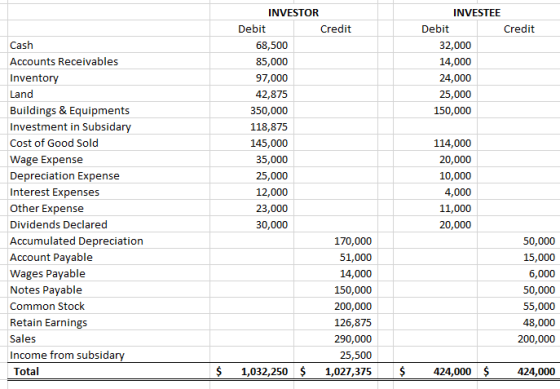Image resolution: width=560 pixels, height=389 pixels.
Task: Select investee accumulated depreciation 50,000
Action: coord(539,241)
